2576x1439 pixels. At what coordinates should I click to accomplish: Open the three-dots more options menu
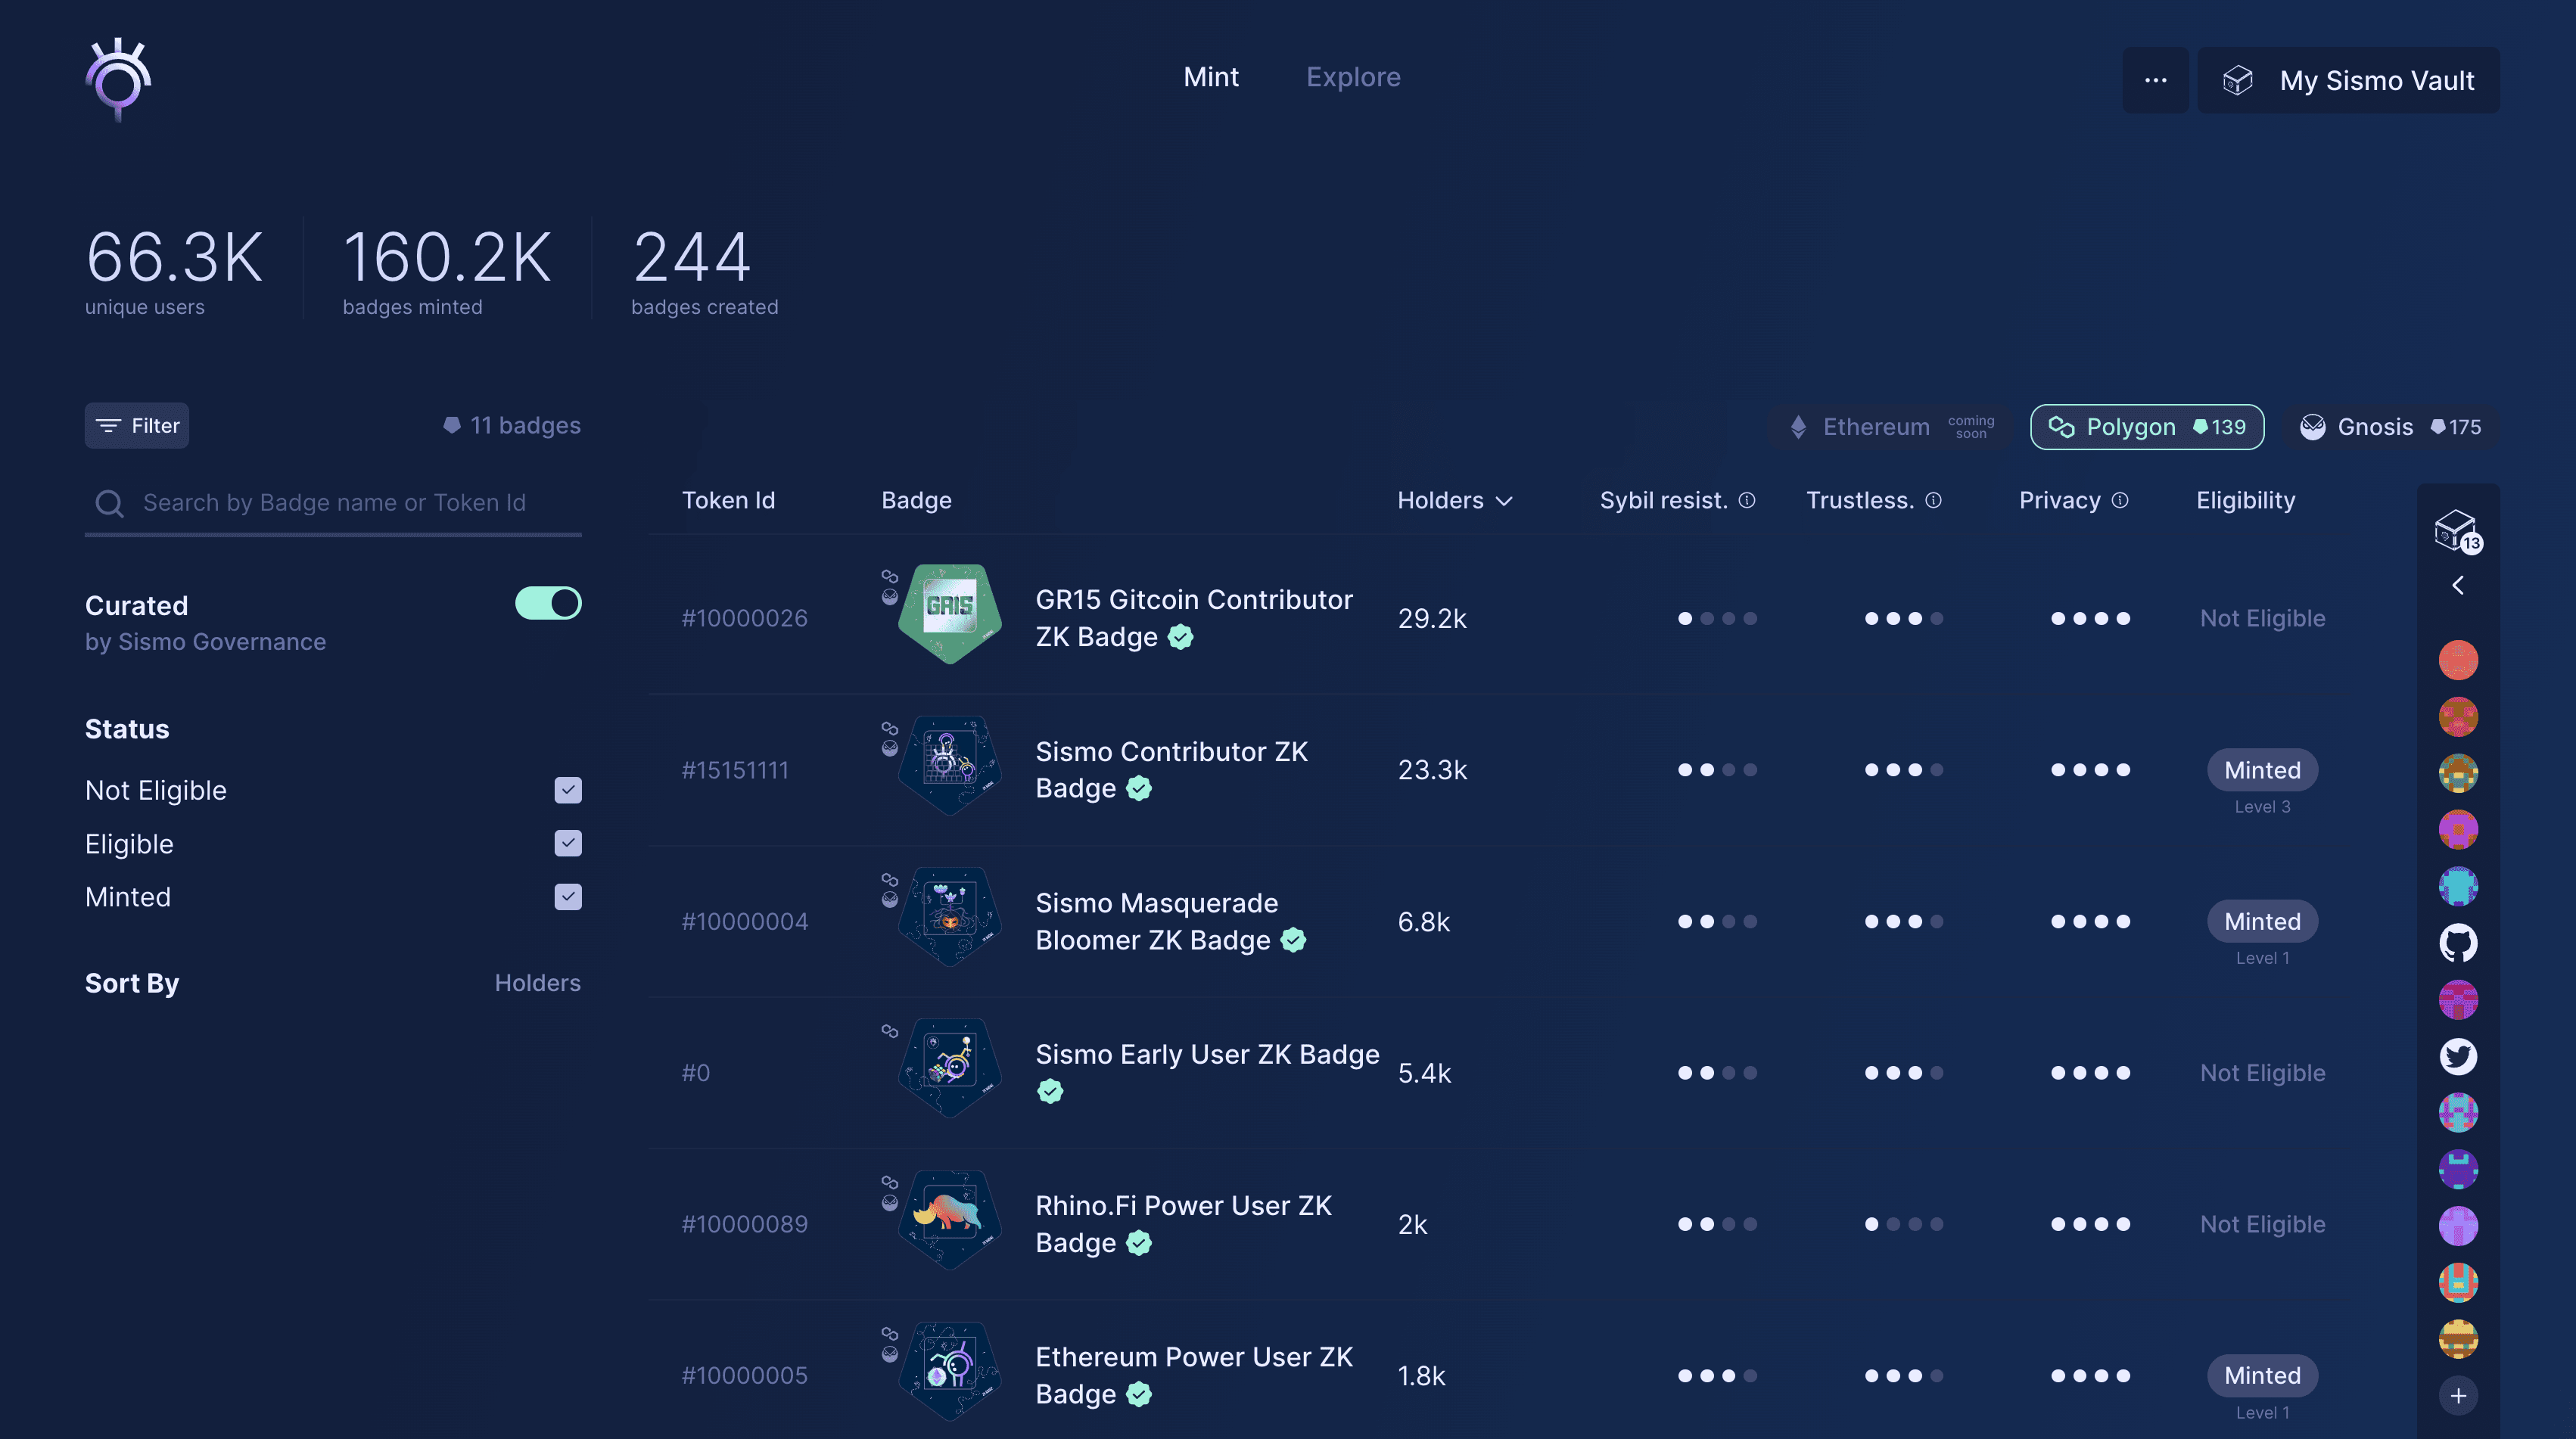pos(2155,80)
